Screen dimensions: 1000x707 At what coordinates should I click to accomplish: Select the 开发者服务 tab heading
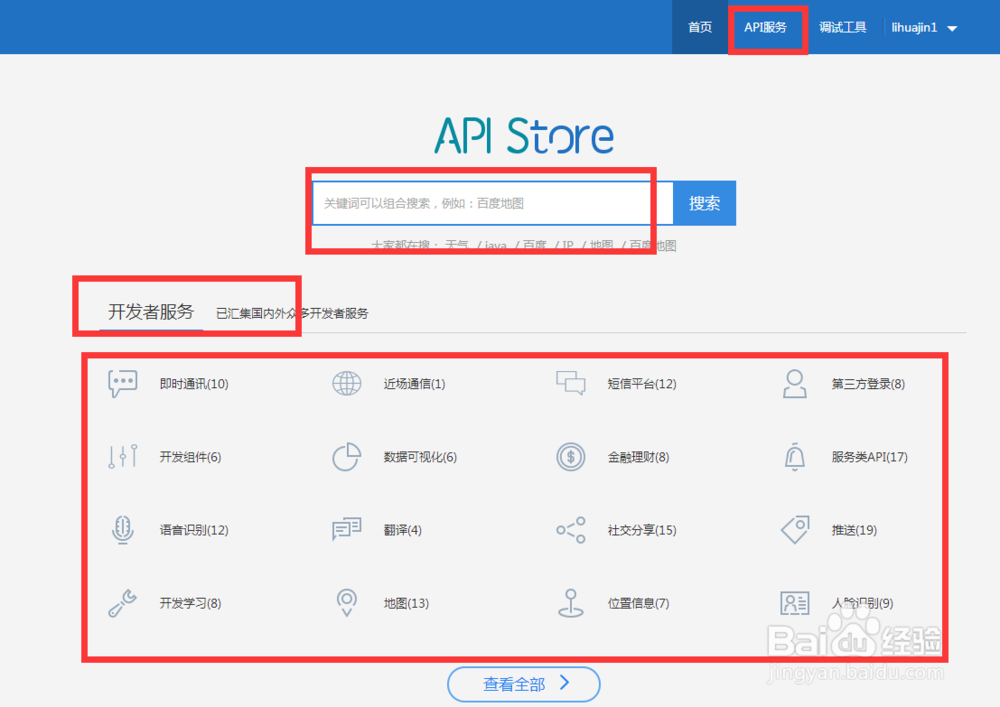pyautogui.click(x=151, y=312)
